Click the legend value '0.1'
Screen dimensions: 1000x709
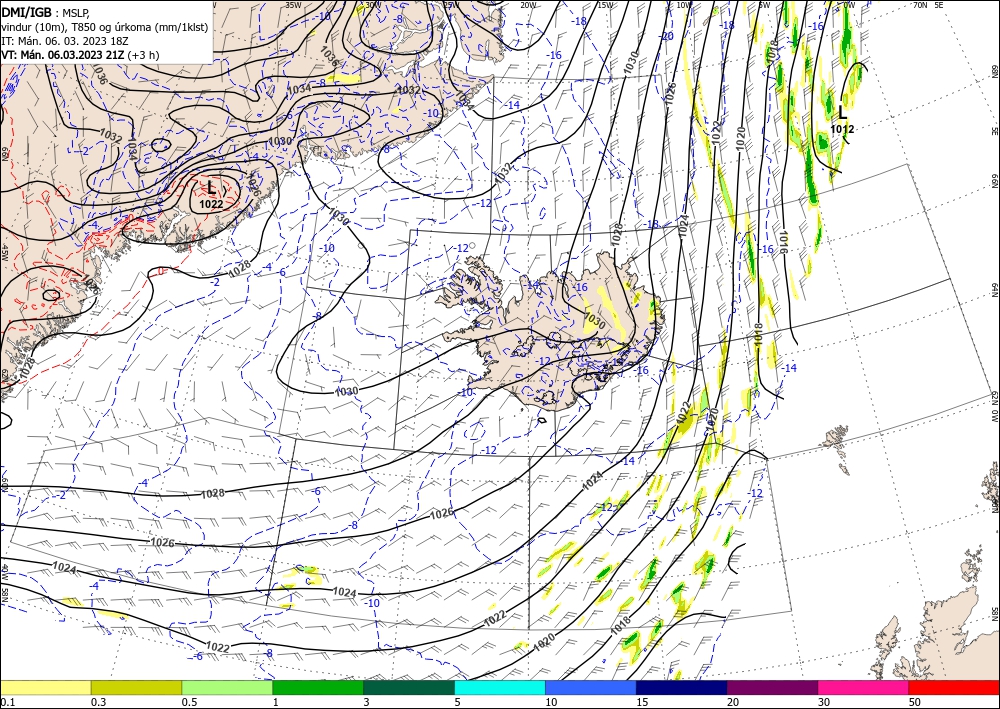pos(6,702)
